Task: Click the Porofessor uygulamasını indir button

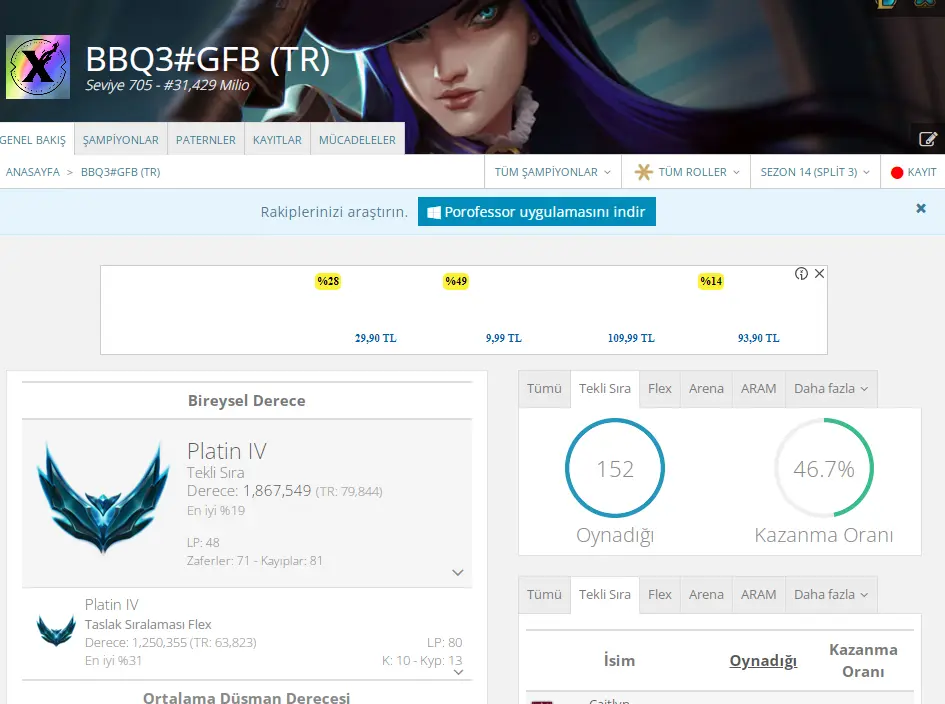Action: pos(536,211)
